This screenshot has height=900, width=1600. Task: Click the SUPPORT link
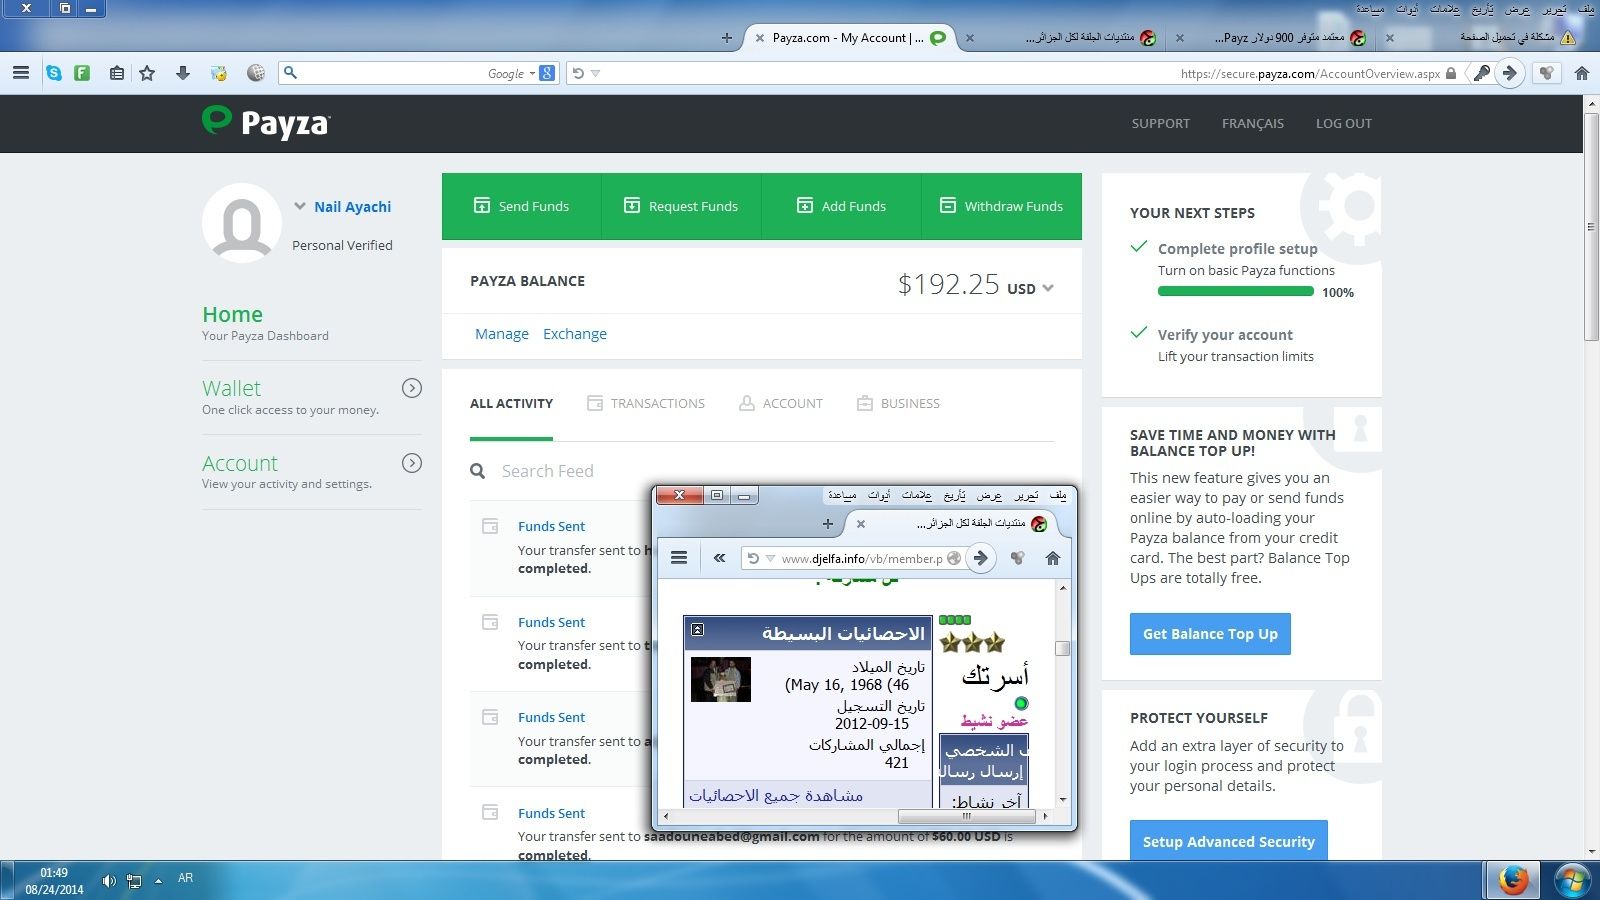click(x=1161, y=123)
